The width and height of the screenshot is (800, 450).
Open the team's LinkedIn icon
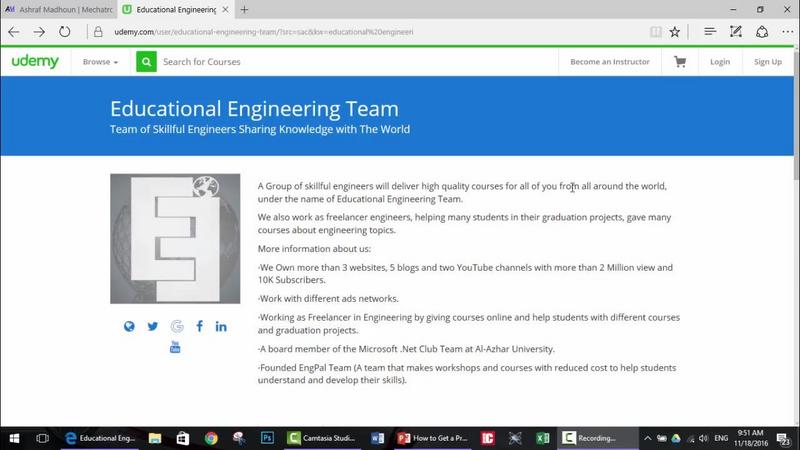coord(221,327)
